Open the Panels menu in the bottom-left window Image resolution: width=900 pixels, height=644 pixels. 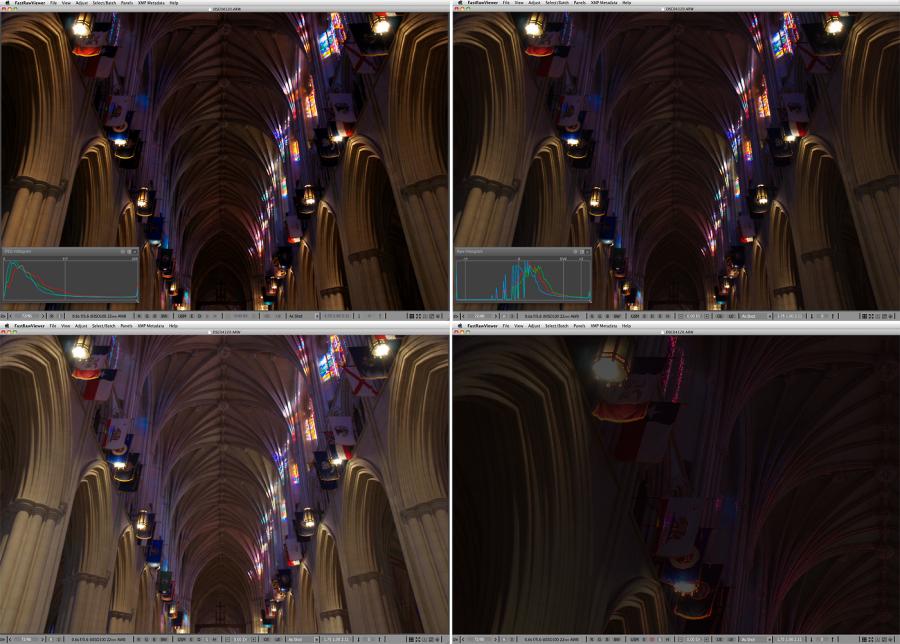point(127,325)
